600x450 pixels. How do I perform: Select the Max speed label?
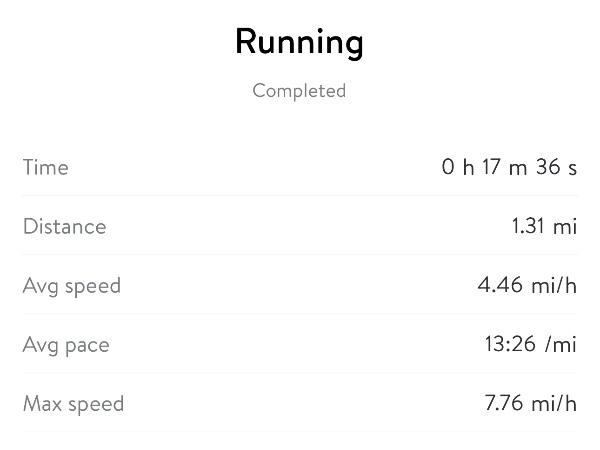click(73, 404)
